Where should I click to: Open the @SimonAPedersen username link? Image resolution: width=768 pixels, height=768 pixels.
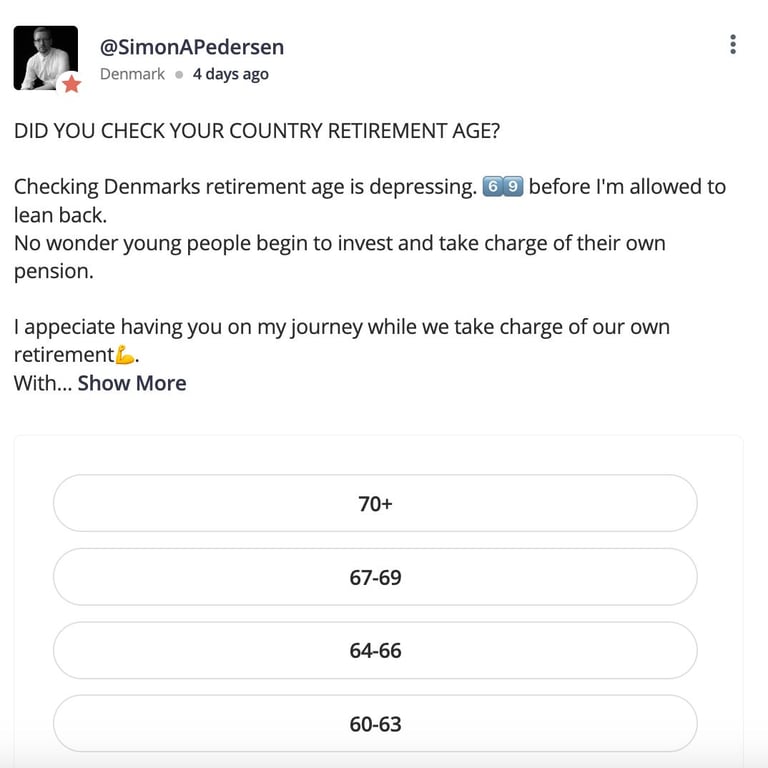pos(191,46)
